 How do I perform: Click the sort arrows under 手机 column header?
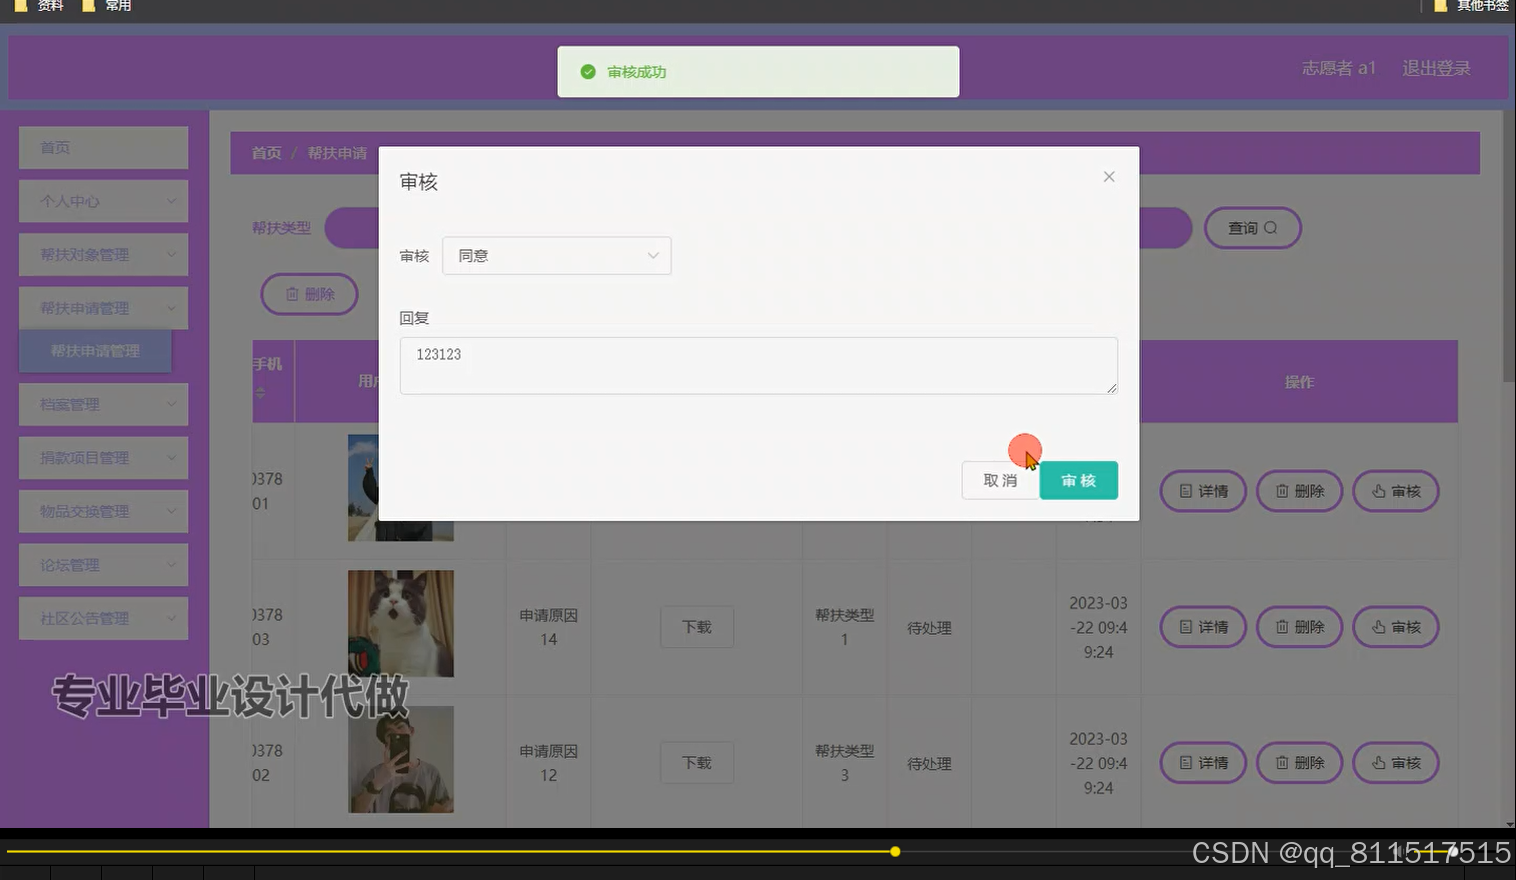[261, 393]
